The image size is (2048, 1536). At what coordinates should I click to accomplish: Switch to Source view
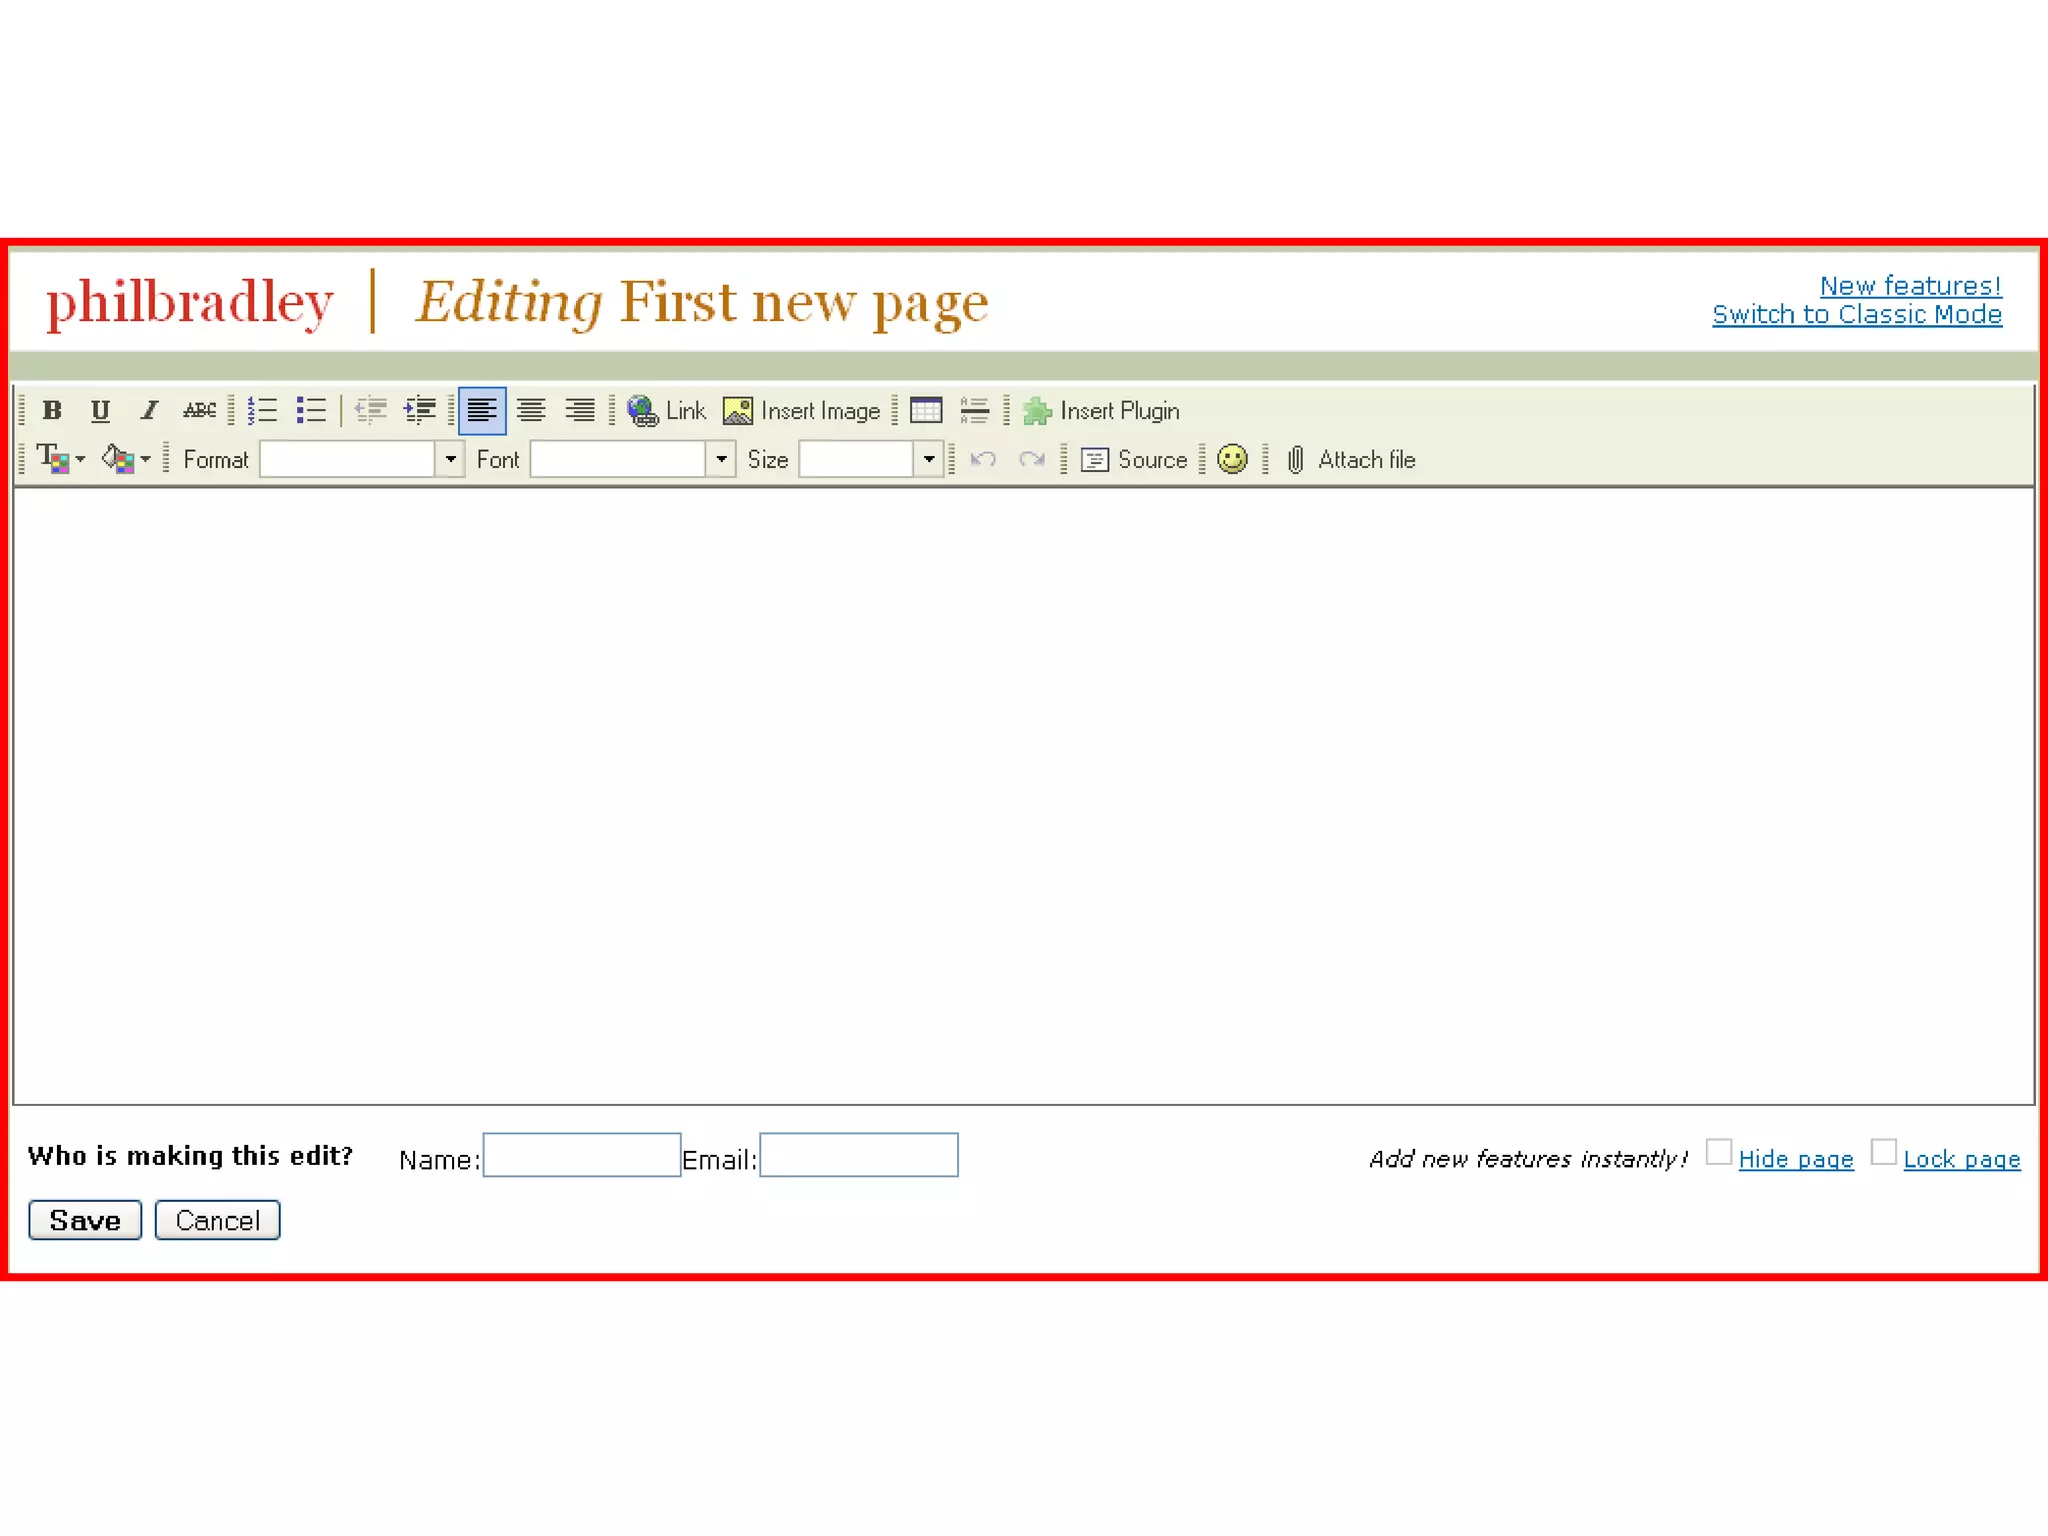pos(1135,459)
